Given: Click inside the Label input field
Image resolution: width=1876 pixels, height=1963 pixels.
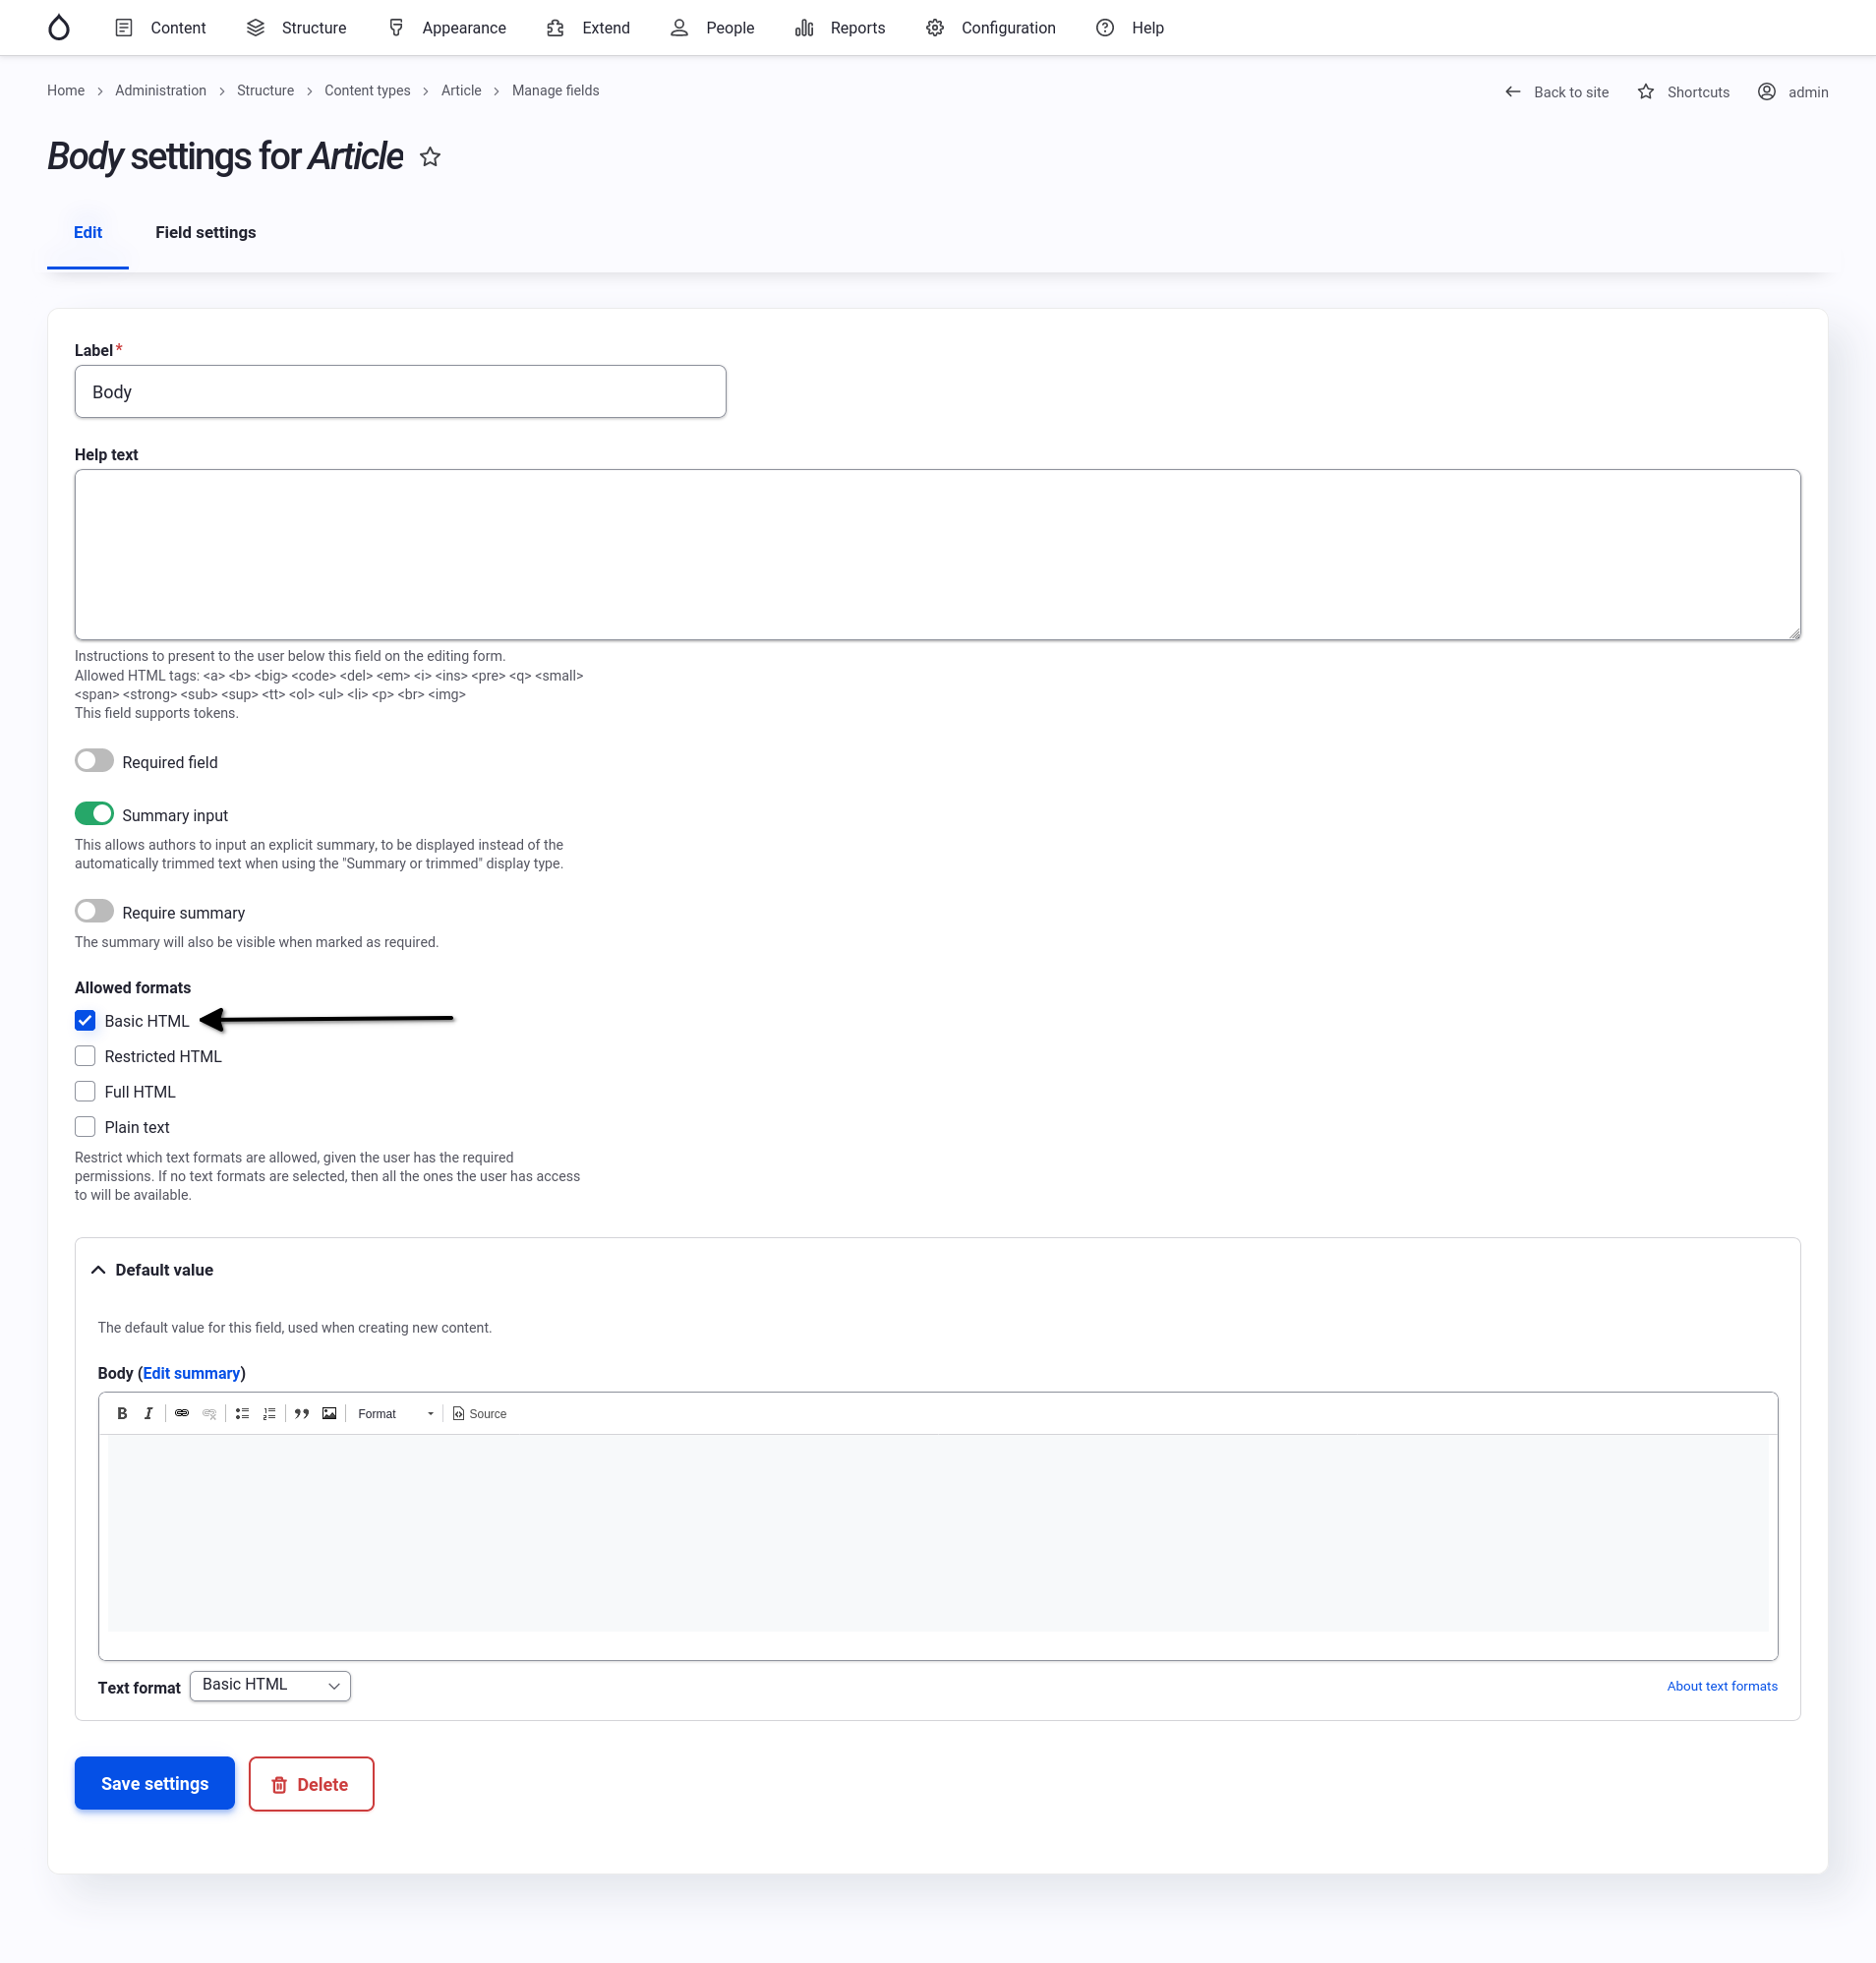Looking at the screenshot, I should [400, 392].
